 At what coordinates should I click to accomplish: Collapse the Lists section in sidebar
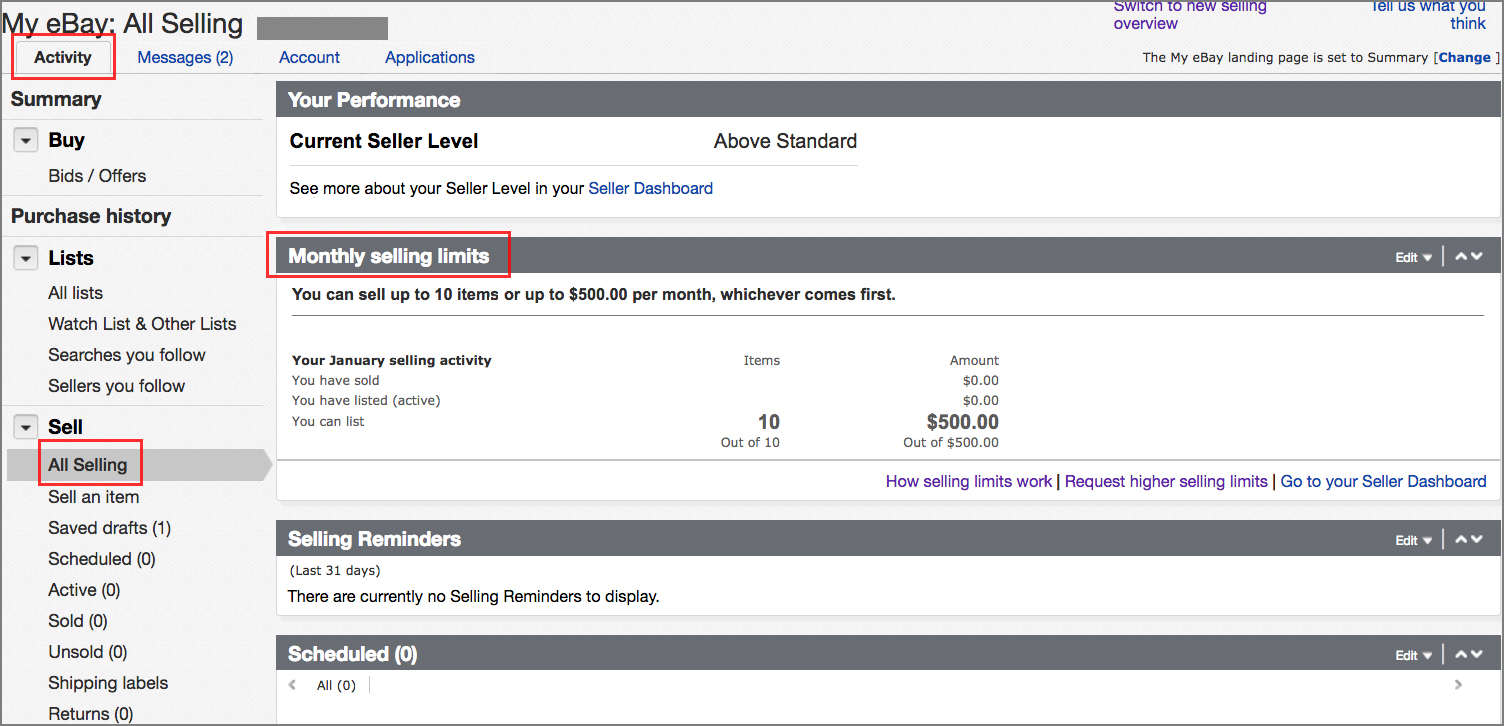click(x=26, y=258)
